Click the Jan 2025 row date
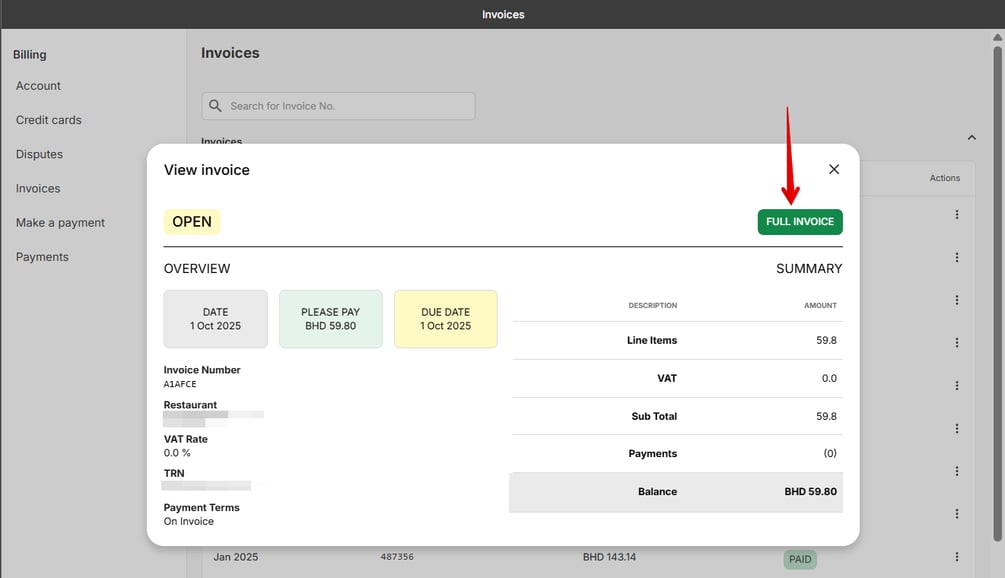This screenshot has width=1005, height=578. pos(236,557)
